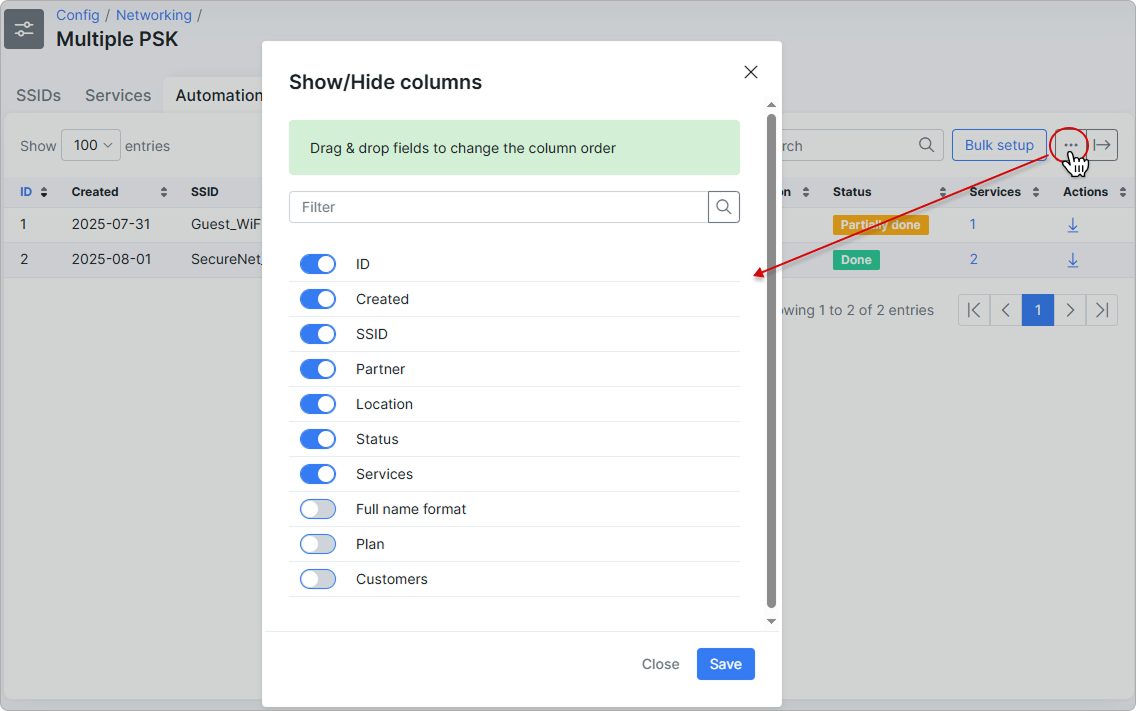This screenshot has width=1136, height=711.
Task: Go to the last page icon
Action: (1101, 310)
